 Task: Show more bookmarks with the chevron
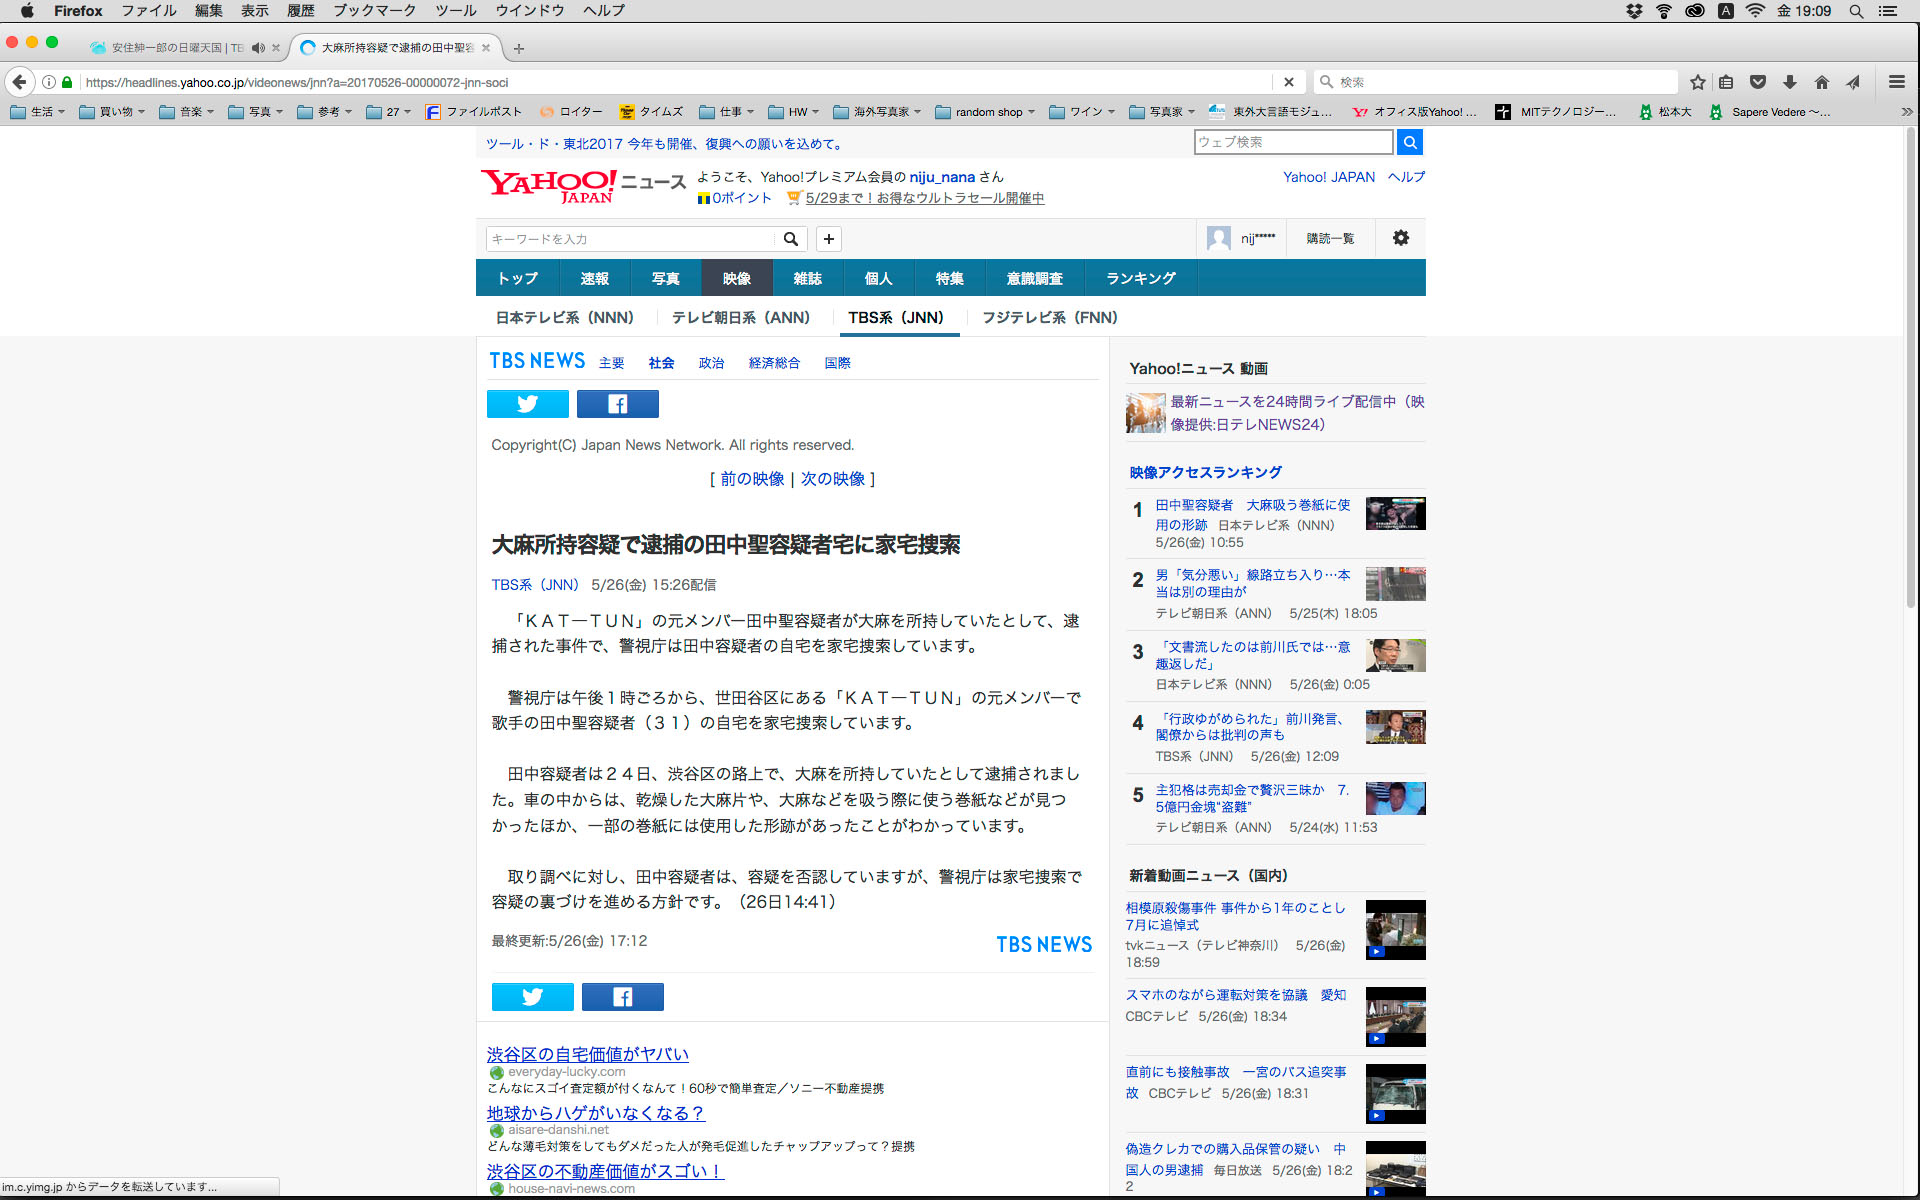point(1906,112)
